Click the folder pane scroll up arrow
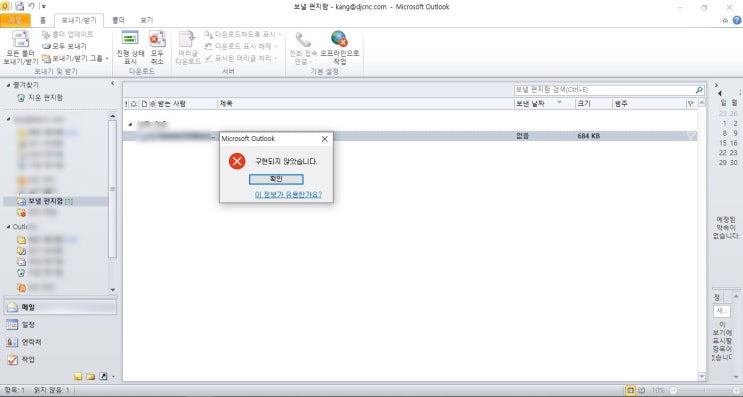Image resolution: width=743 pixels, height=397 pixels. point(112,116)
